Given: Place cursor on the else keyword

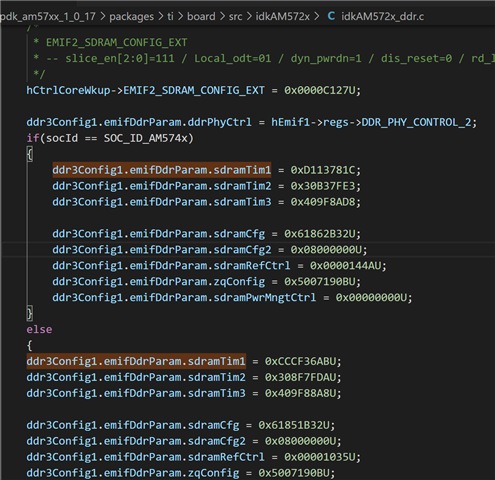Looking at the screenshot, I should tap(39, 329).
